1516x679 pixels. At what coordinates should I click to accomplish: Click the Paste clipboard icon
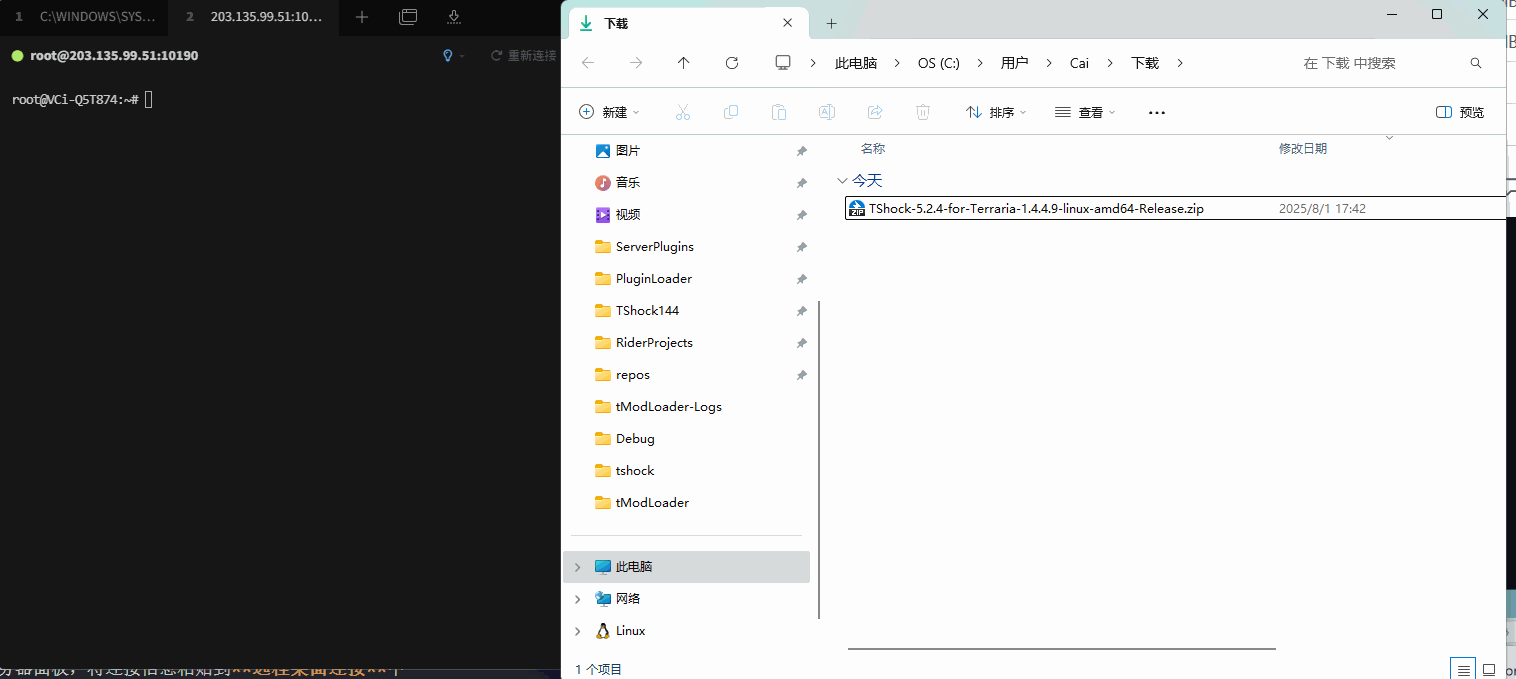click(x=779, y=112)
